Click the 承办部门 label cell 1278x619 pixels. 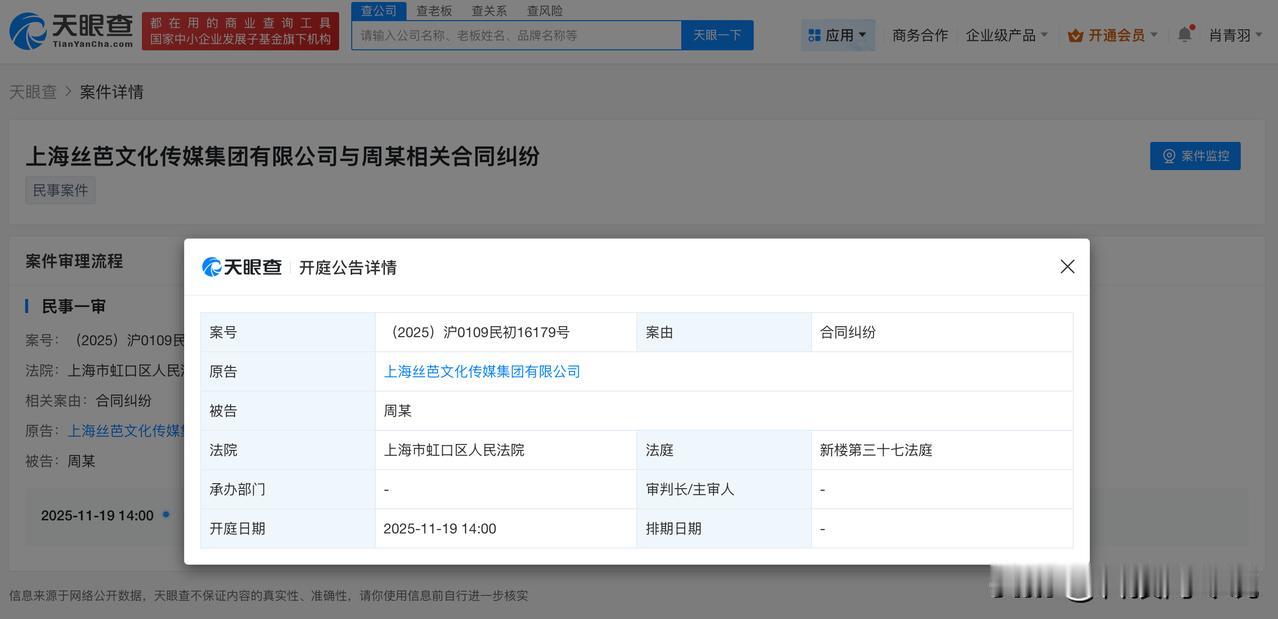tap(288, 489)
